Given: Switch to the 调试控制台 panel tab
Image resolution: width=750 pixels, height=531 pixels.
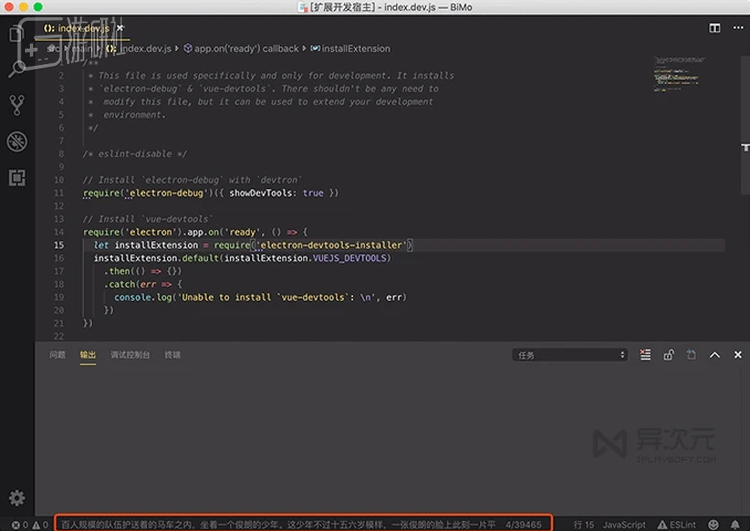Looking at the screenshot, I should click(130, 355).
